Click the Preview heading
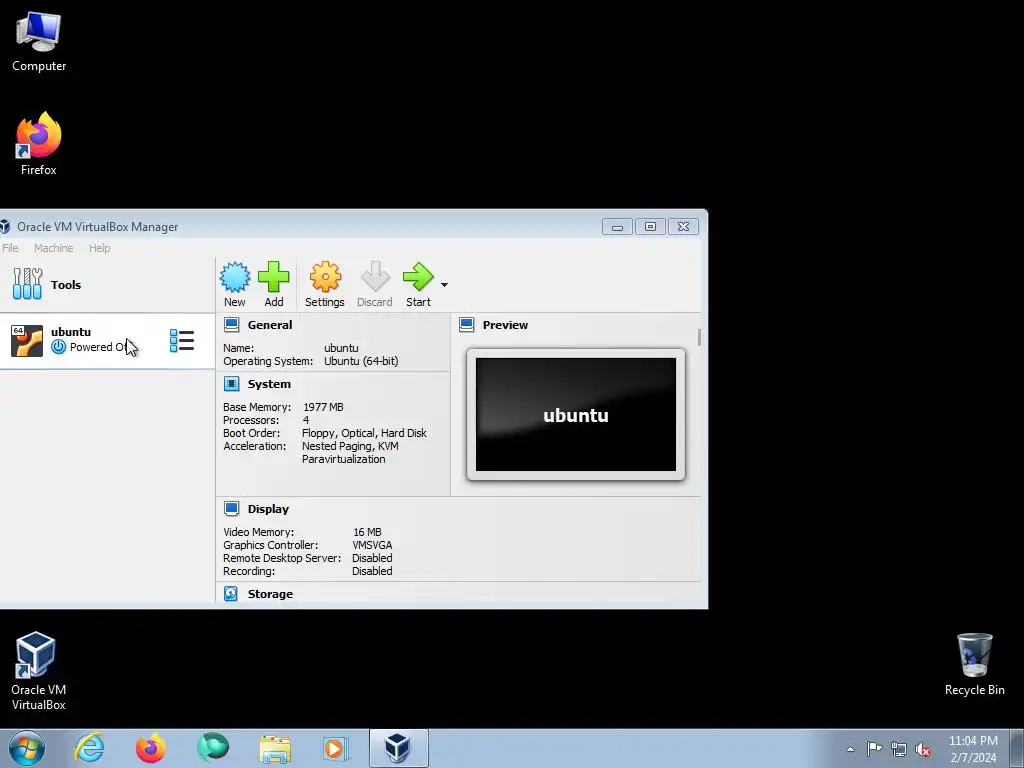 point(505,325)
